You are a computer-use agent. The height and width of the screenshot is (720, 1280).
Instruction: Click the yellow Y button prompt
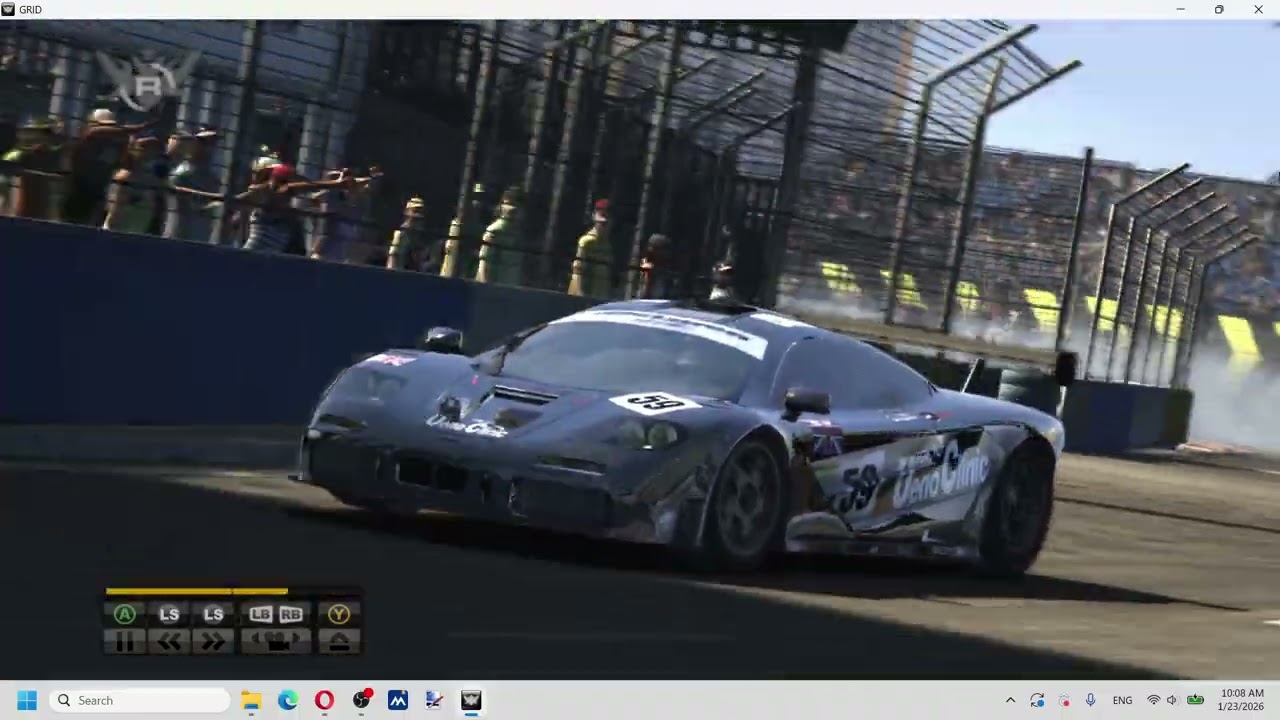tap(338, 615)
